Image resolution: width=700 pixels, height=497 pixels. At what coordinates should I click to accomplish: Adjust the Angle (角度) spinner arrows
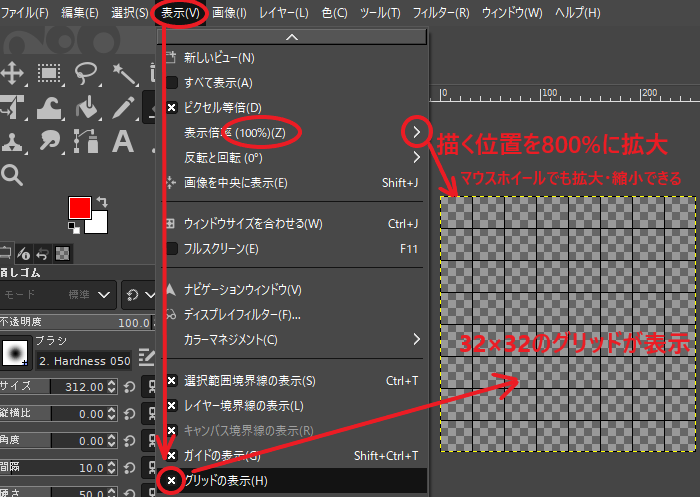tap(112, 441)
